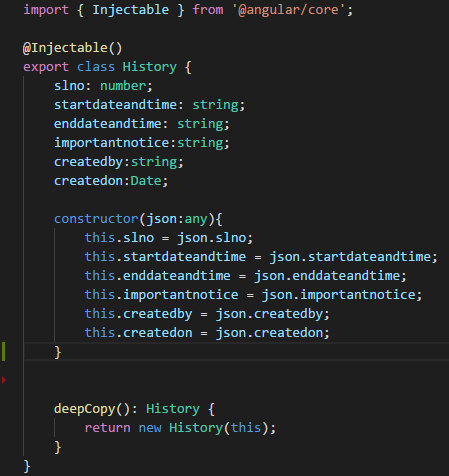Screen dimensions: 449x476
Task: Click the class name in 'export class History'
Action: 150,67
